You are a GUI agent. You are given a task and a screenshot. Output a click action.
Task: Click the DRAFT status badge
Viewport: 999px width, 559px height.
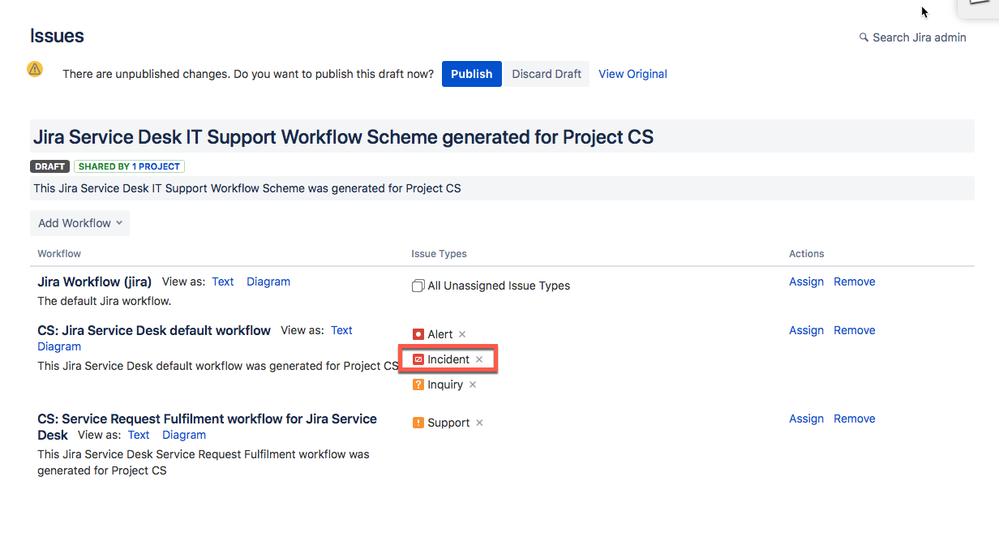pos(50,166)
